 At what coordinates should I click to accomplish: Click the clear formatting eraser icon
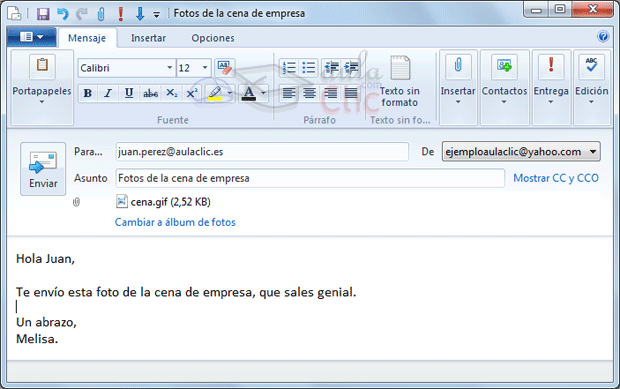tap(225, 68)
